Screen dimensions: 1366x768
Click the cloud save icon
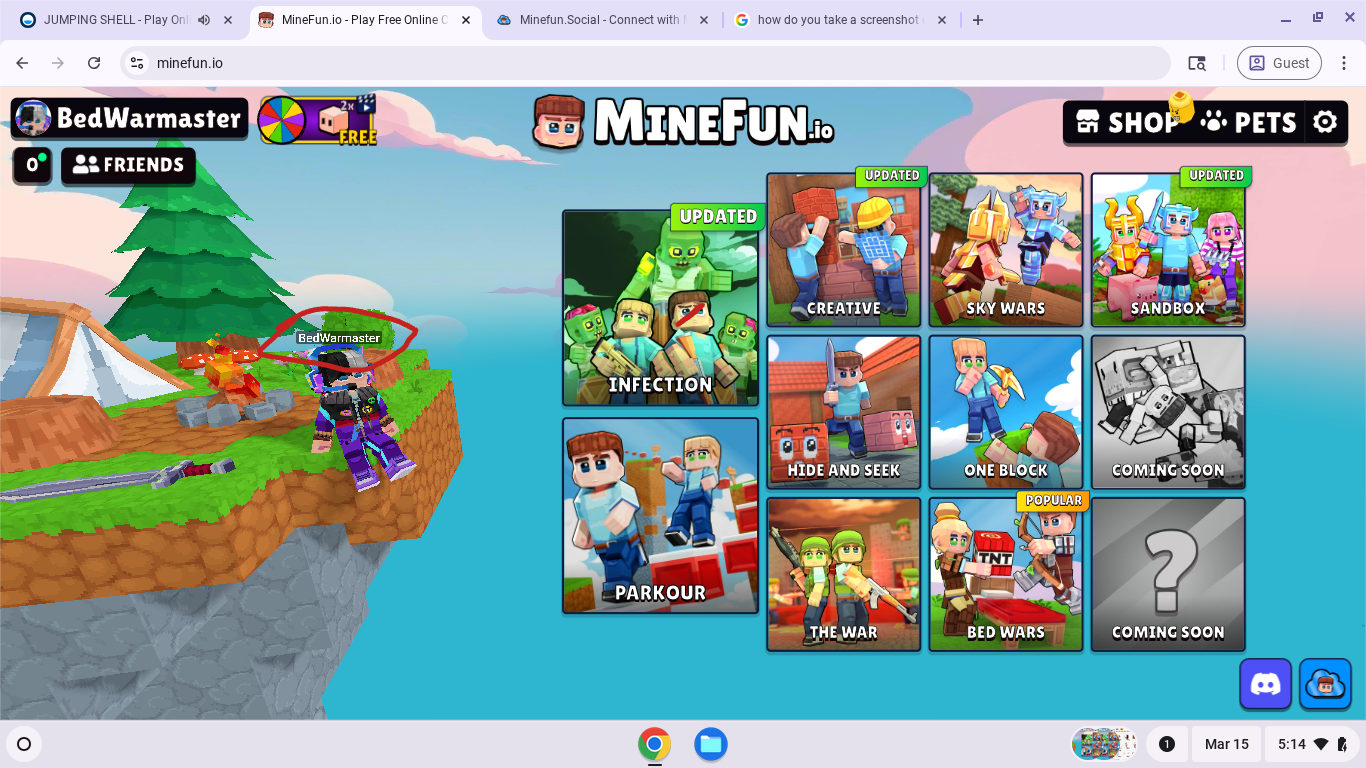pyautogui.click(x=1325, y=684)
